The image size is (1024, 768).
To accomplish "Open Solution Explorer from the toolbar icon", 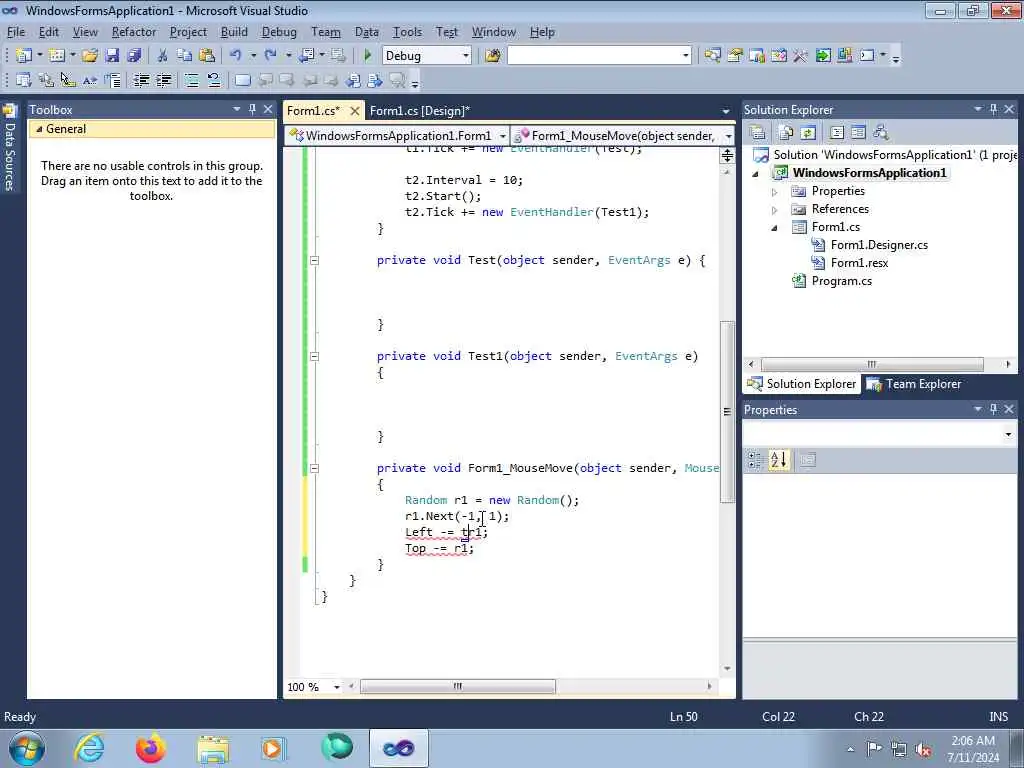I will (x=712, y=56).
